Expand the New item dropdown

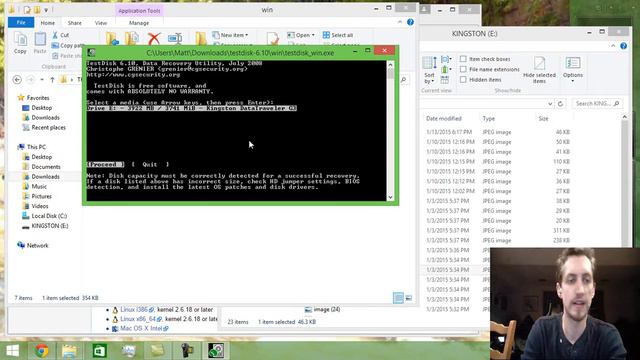pyautogui.click(x=247, y=35)
